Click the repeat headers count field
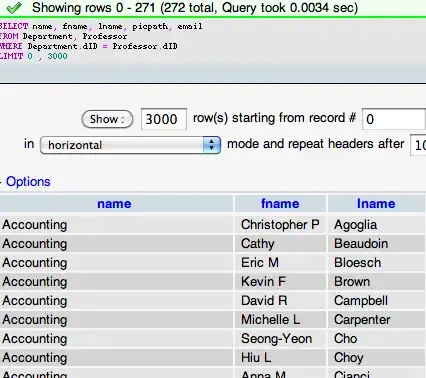Viewport: 426px width, 378px height. click(418, 145)
